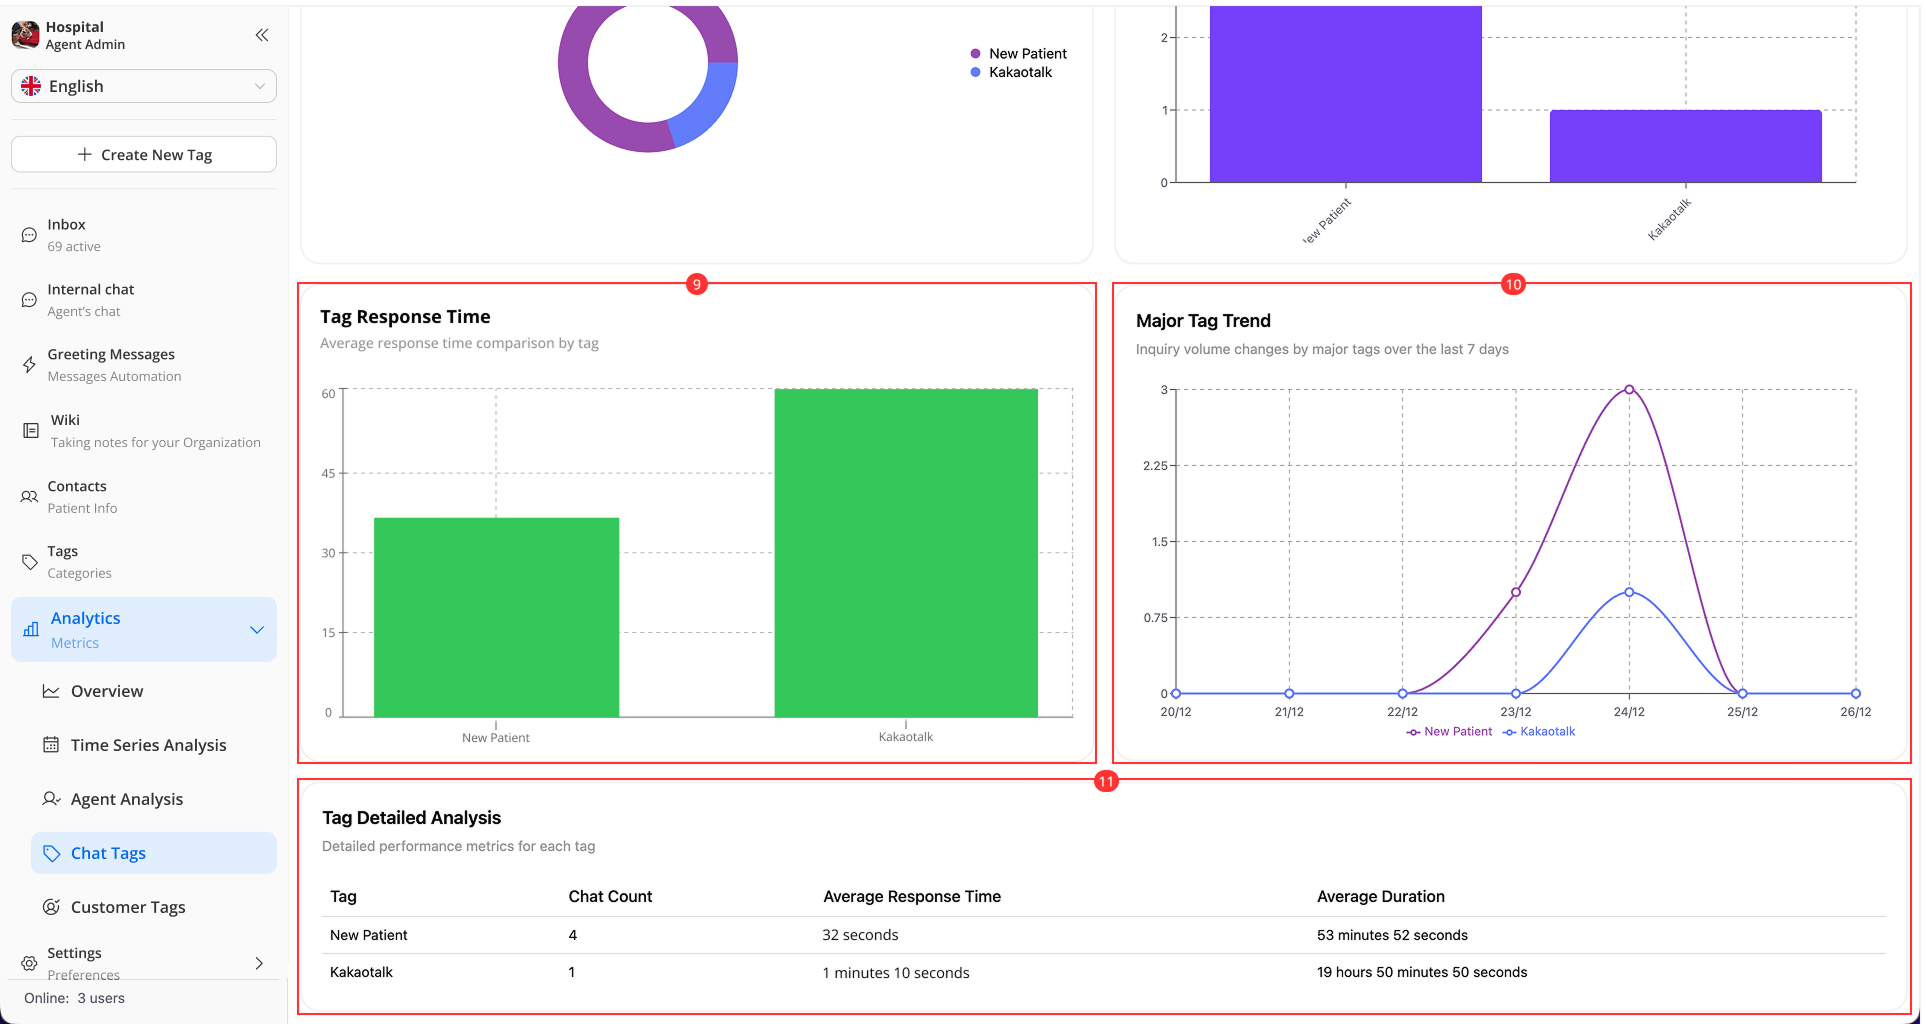
Task: Select the Tags categories icon
Action: click(29, 561)
